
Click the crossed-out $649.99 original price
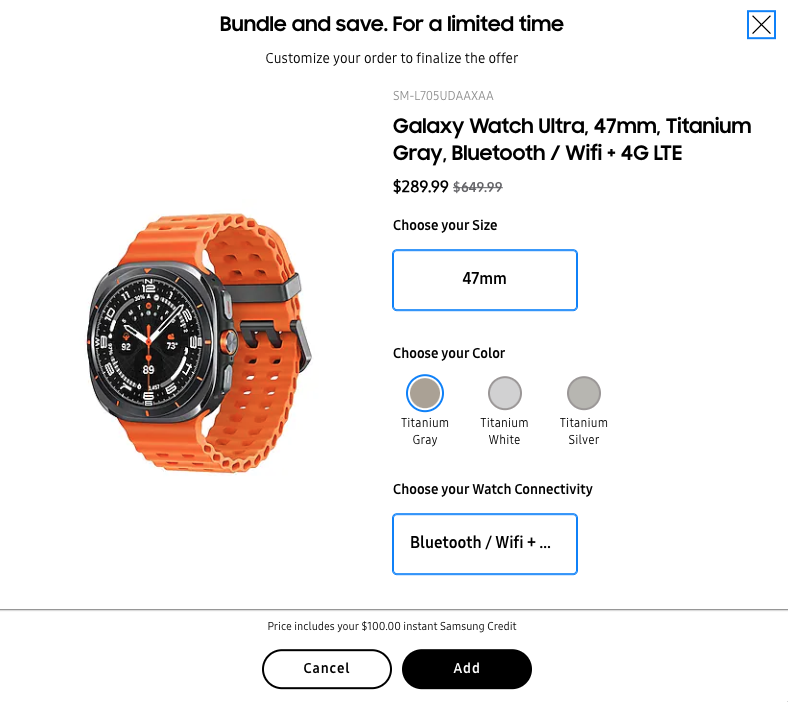(478, 187)
